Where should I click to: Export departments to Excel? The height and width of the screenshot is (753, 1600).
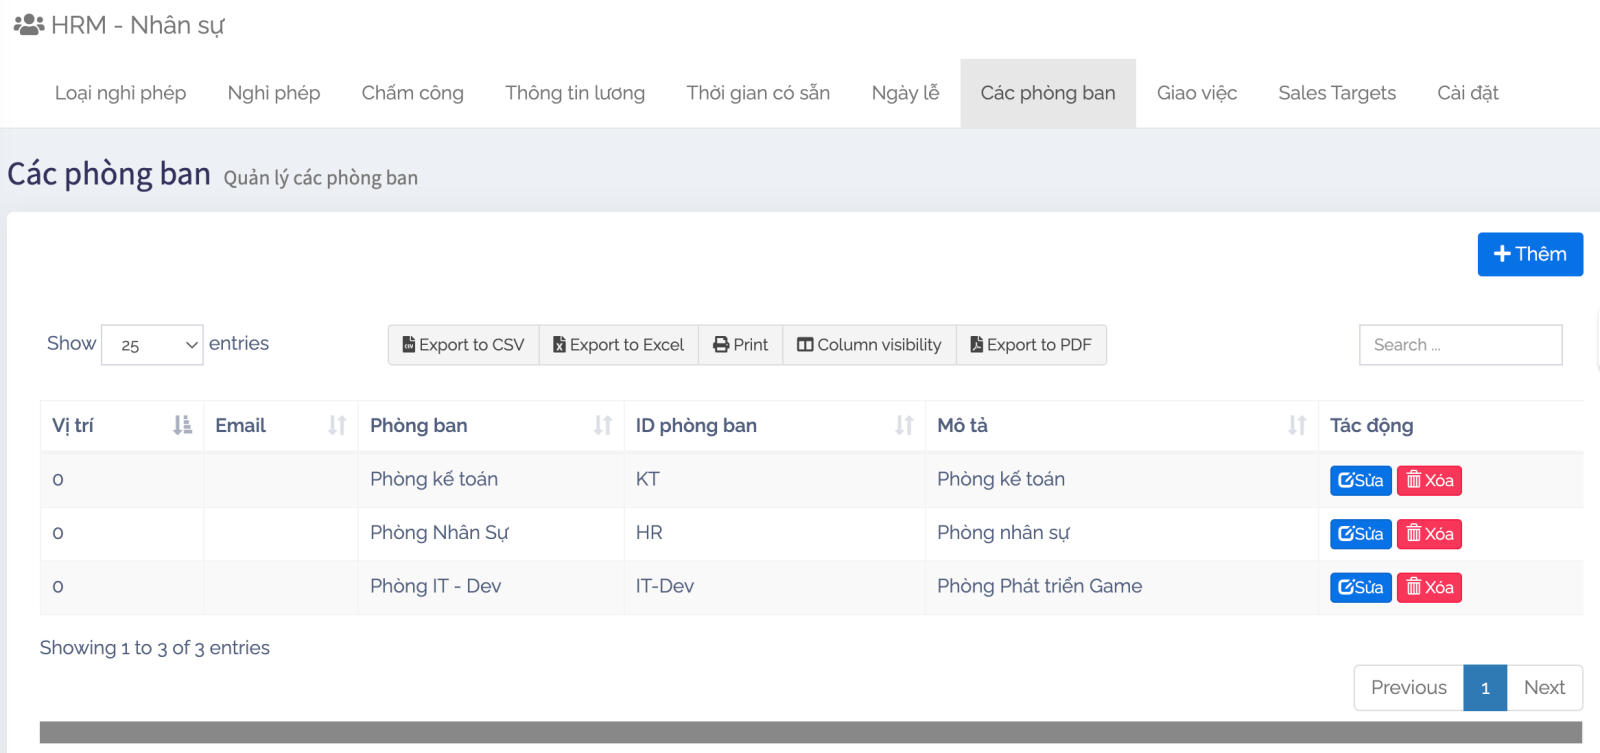[x=618, y=345]
